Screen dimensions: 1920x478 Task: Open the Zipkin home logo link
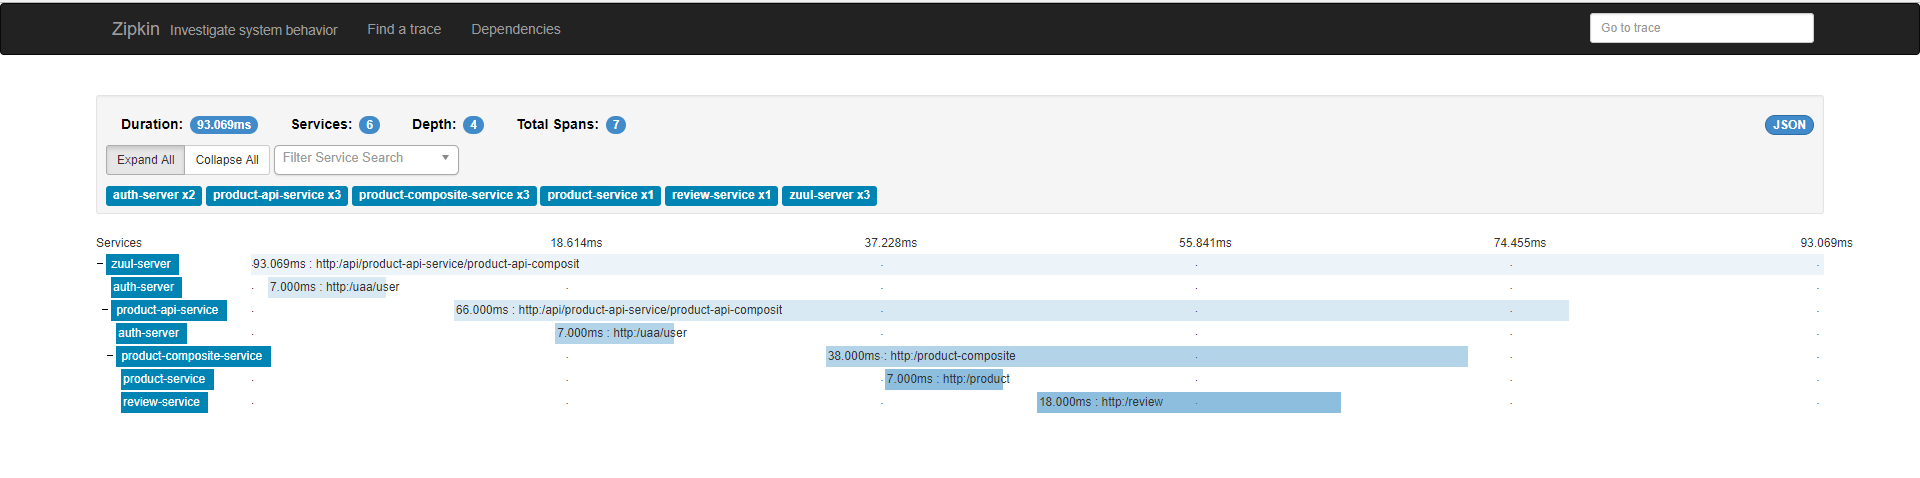135,29
